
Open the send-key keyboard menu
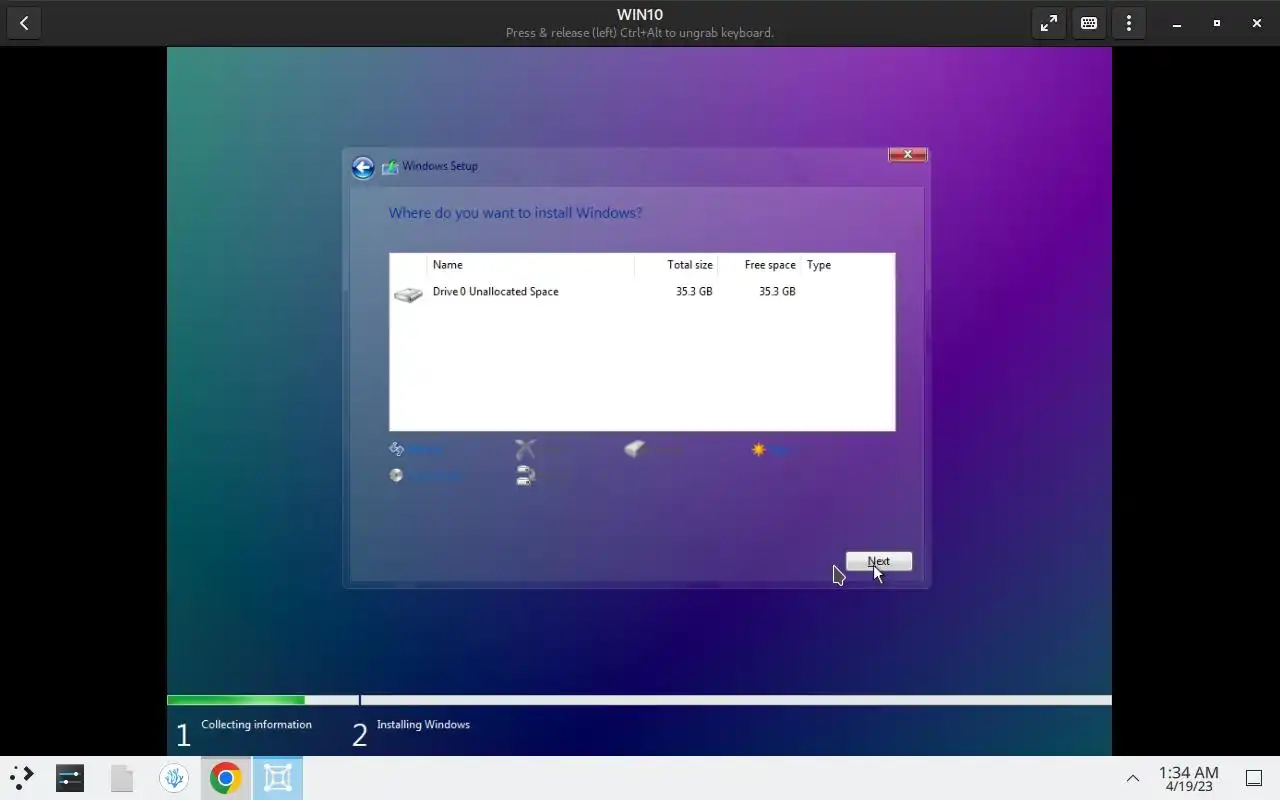coord(1089,23)
